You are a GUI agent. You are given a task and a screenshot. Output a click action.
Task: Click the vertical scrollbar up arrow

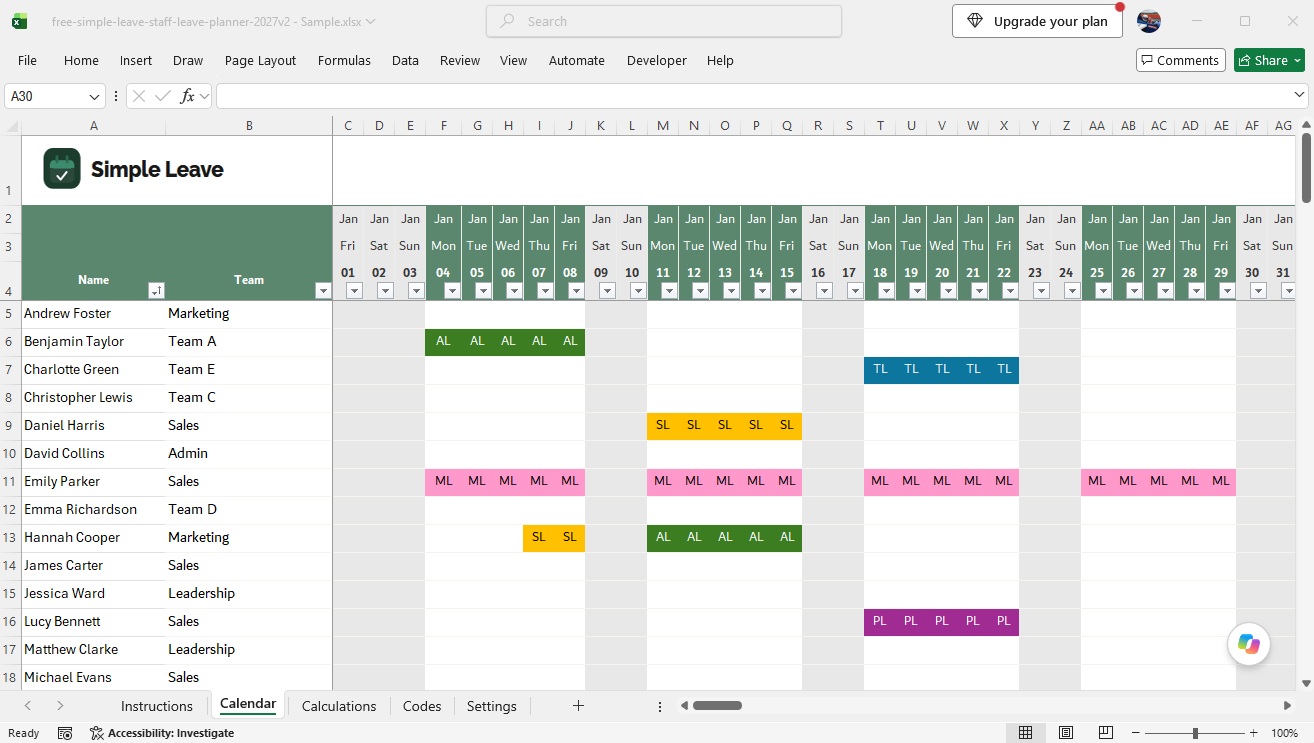[x=1306, y=125]
